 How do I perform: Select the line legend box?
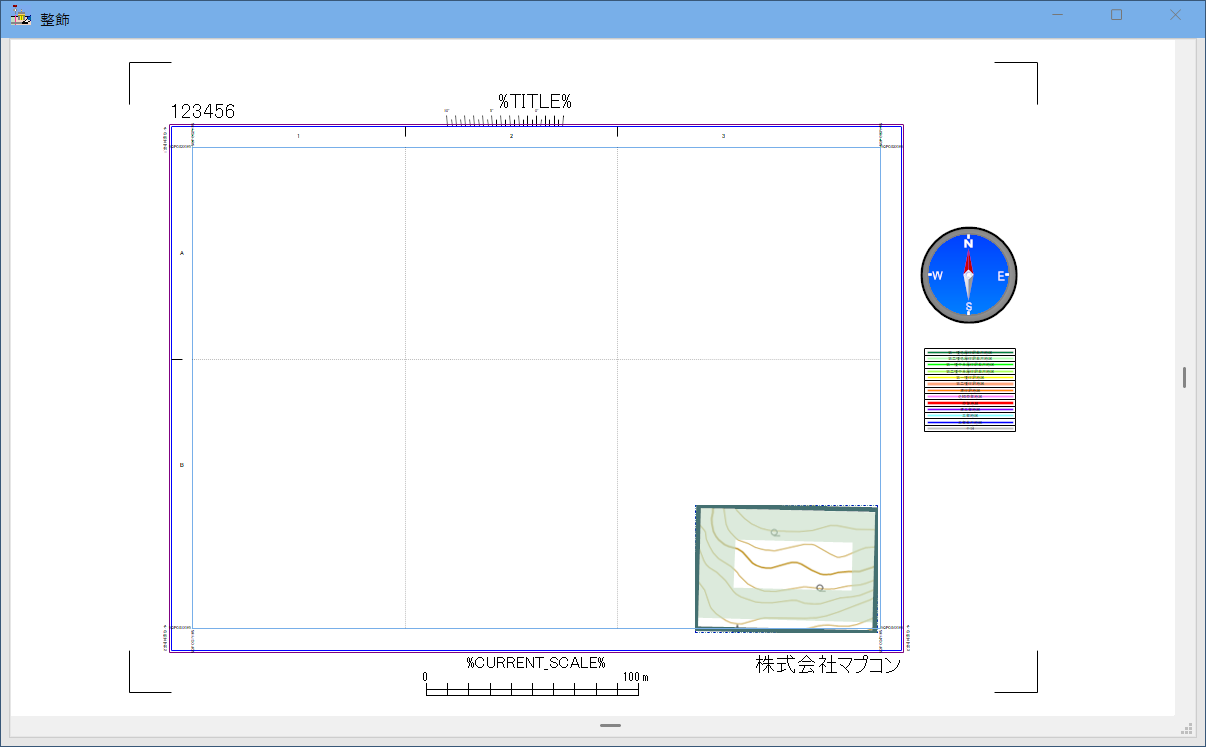(x=969, y=390)
